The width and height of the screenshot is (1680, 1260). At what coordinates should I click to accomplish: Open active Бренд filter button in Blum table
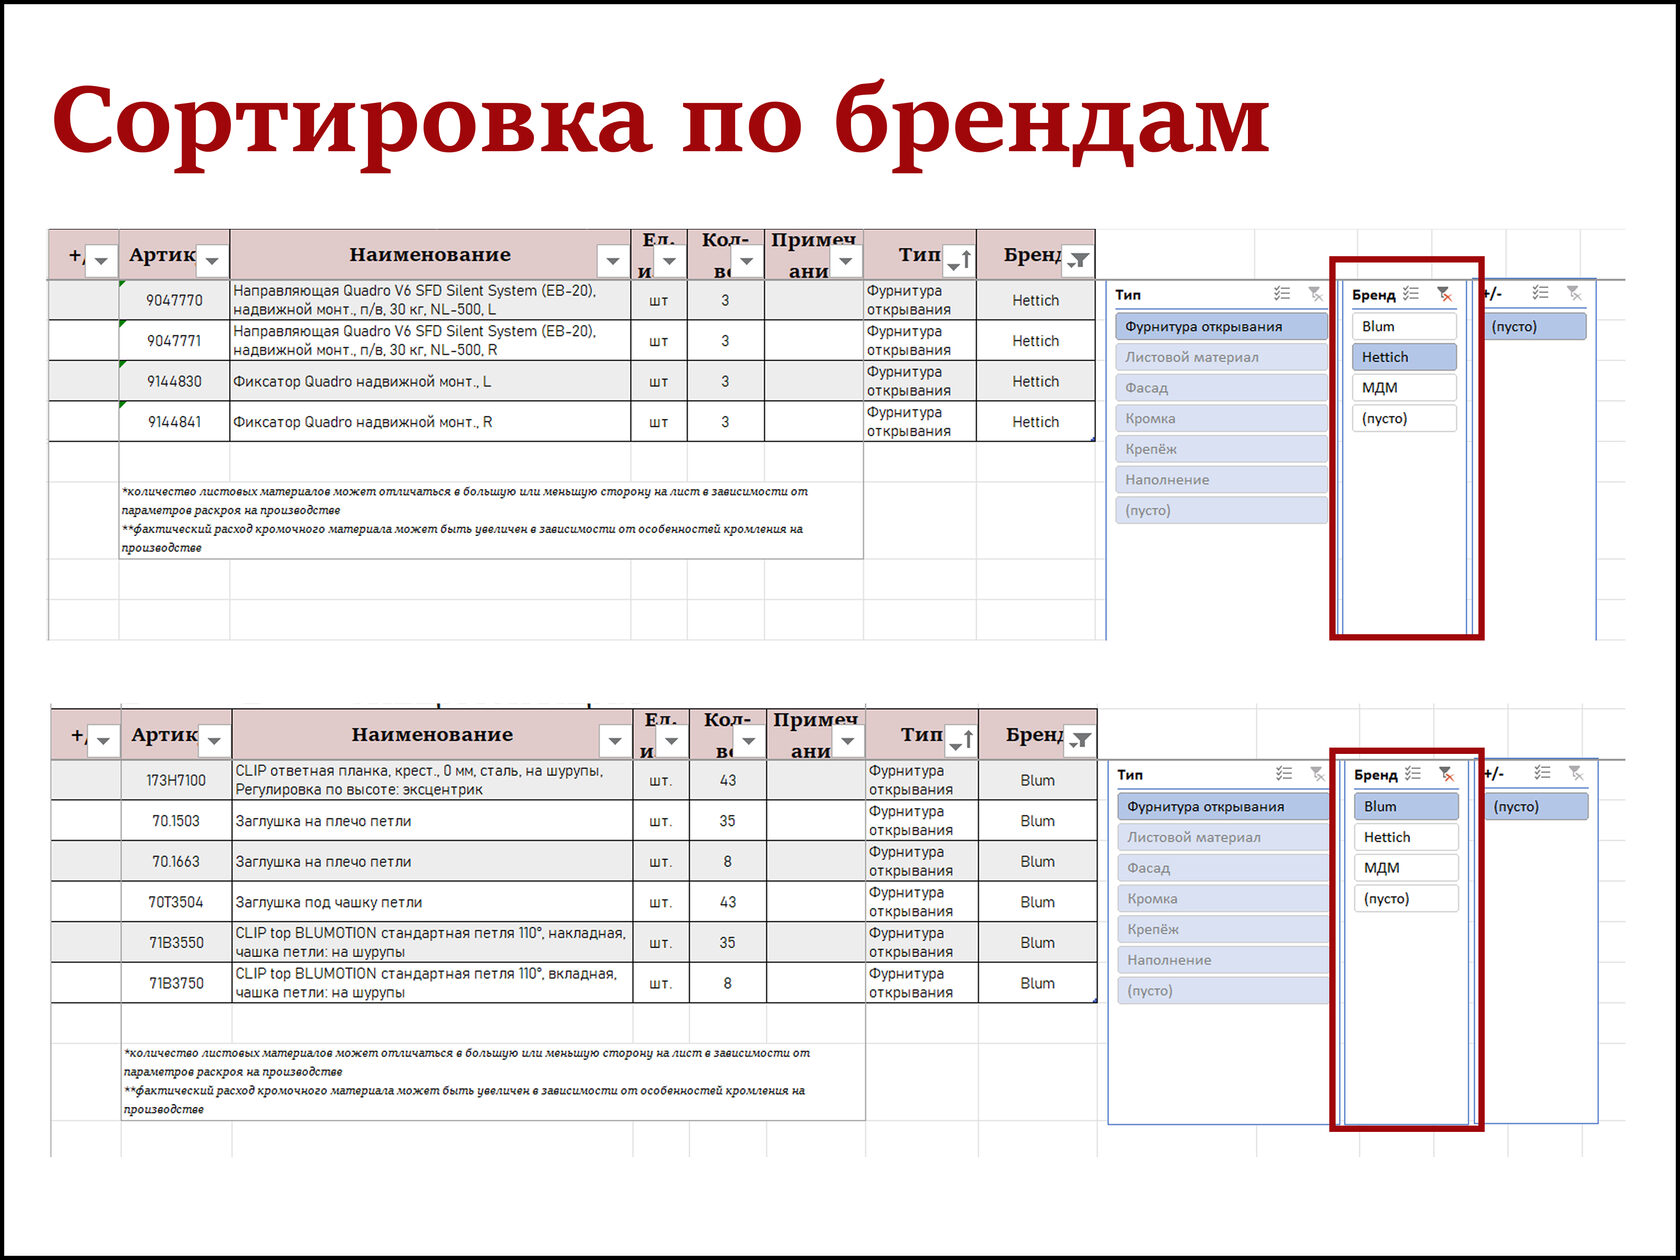coord(1080,741)
